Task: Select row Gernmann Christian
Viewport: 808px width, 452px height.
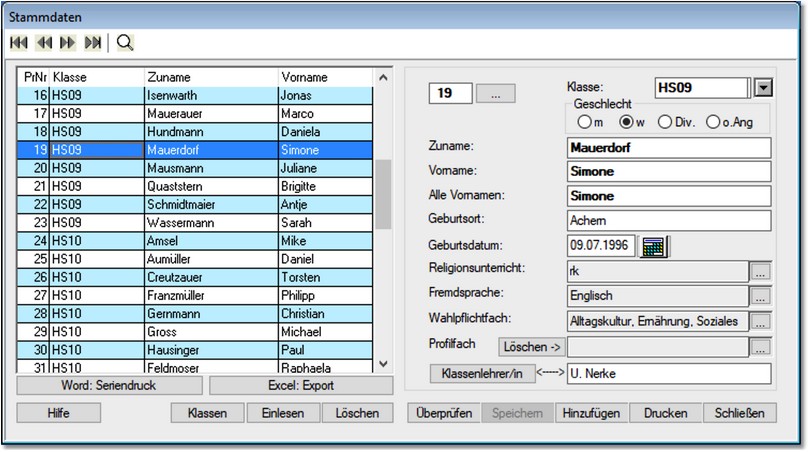Action: (x=195, y=313)
